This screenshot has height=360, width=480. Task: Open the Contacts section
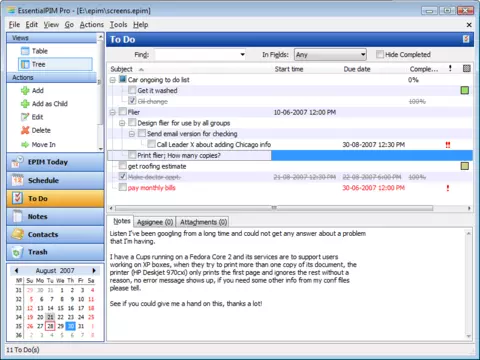[55, 234]
